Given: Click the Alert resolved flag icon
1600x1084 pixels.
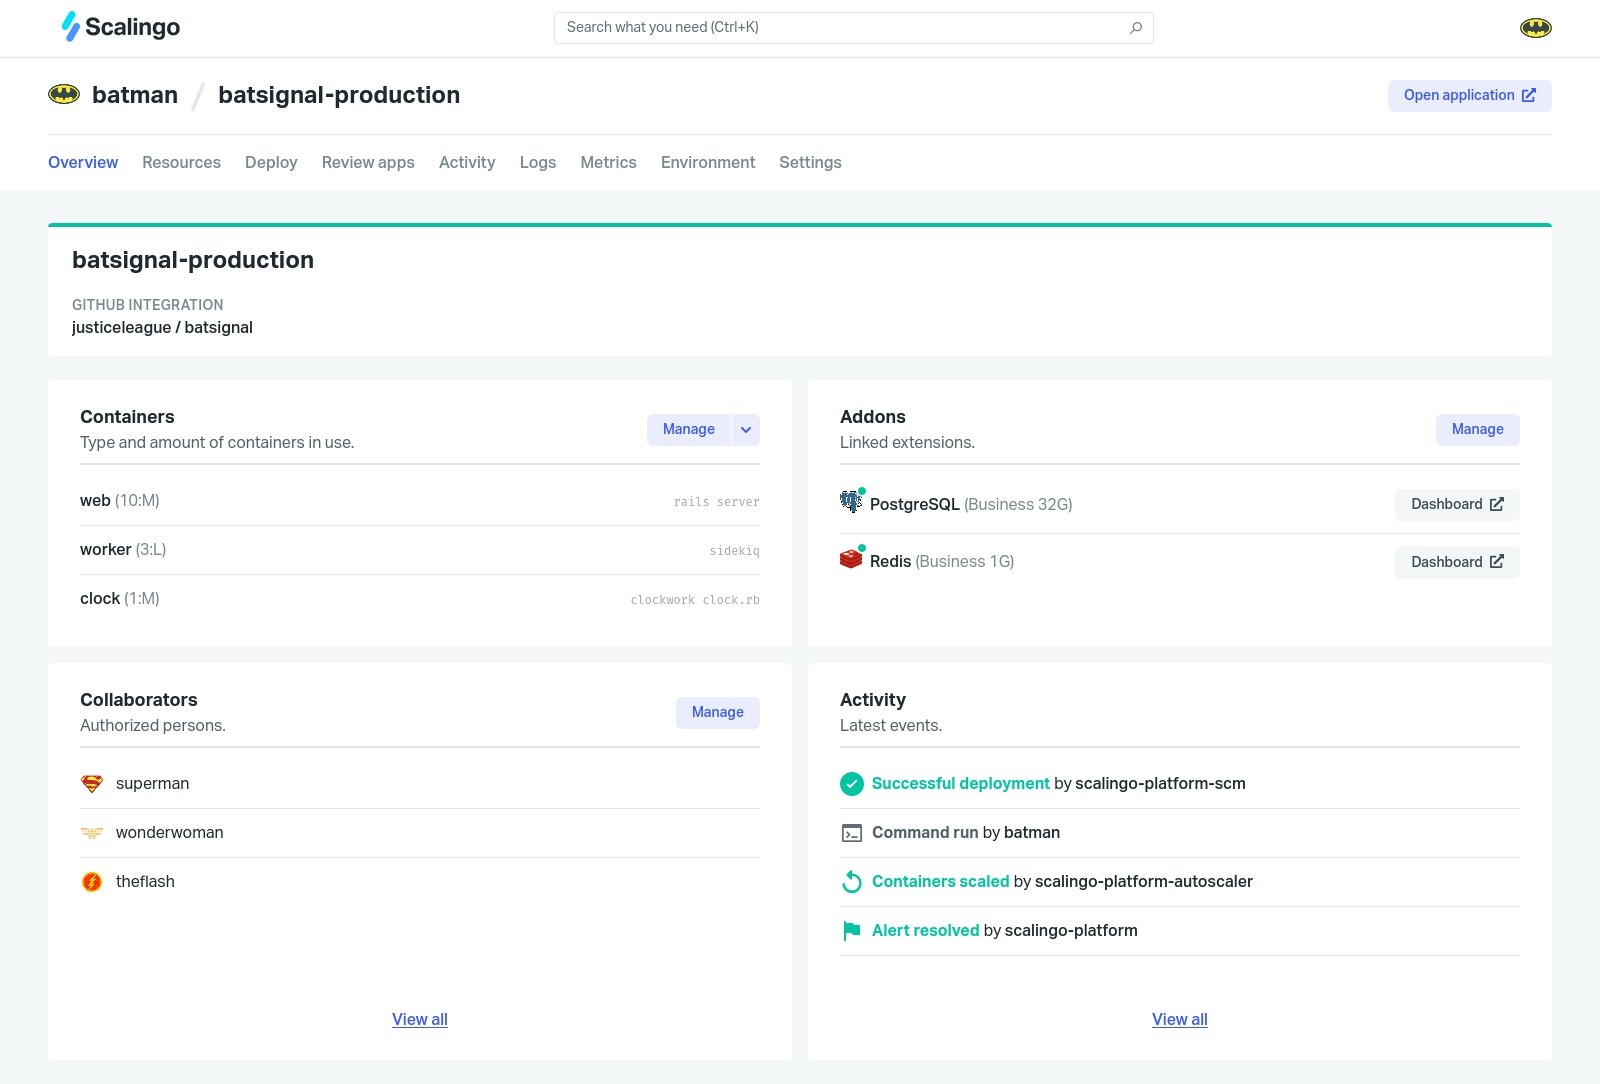Looking at the screenshot, I should coord(852,931).
